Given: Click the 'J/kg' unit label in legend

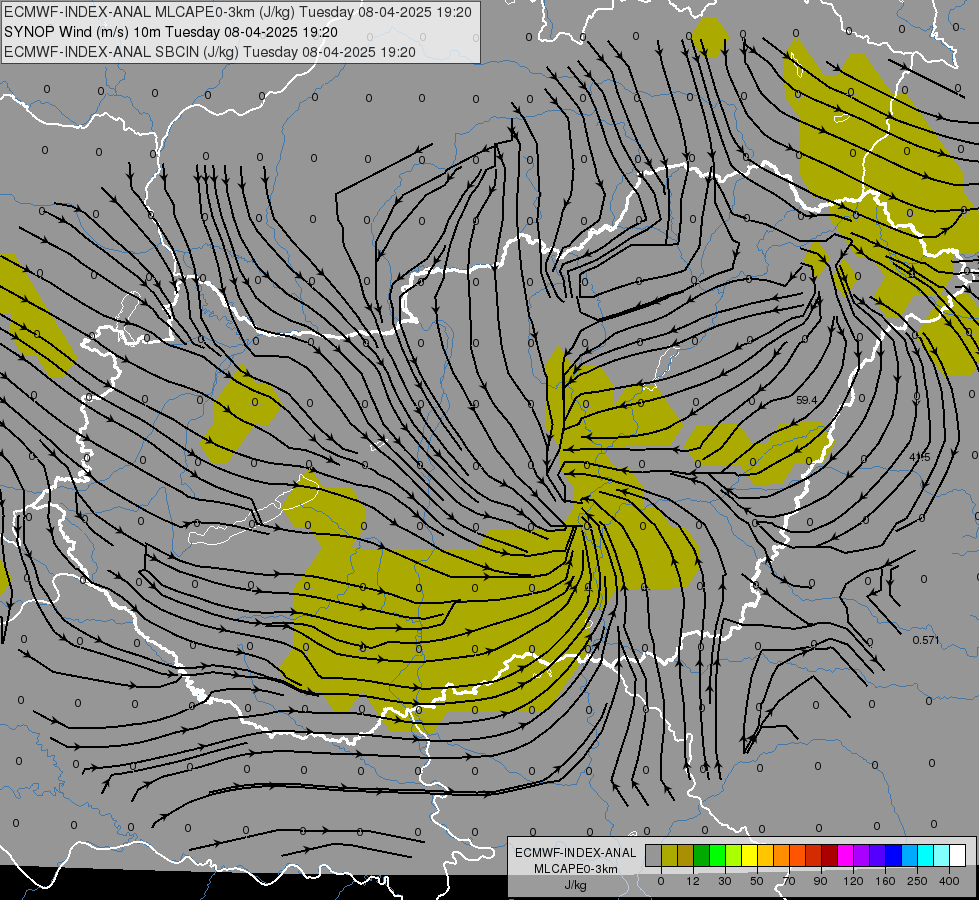Looking at the screenshot, I should click(x=575, y=885).
